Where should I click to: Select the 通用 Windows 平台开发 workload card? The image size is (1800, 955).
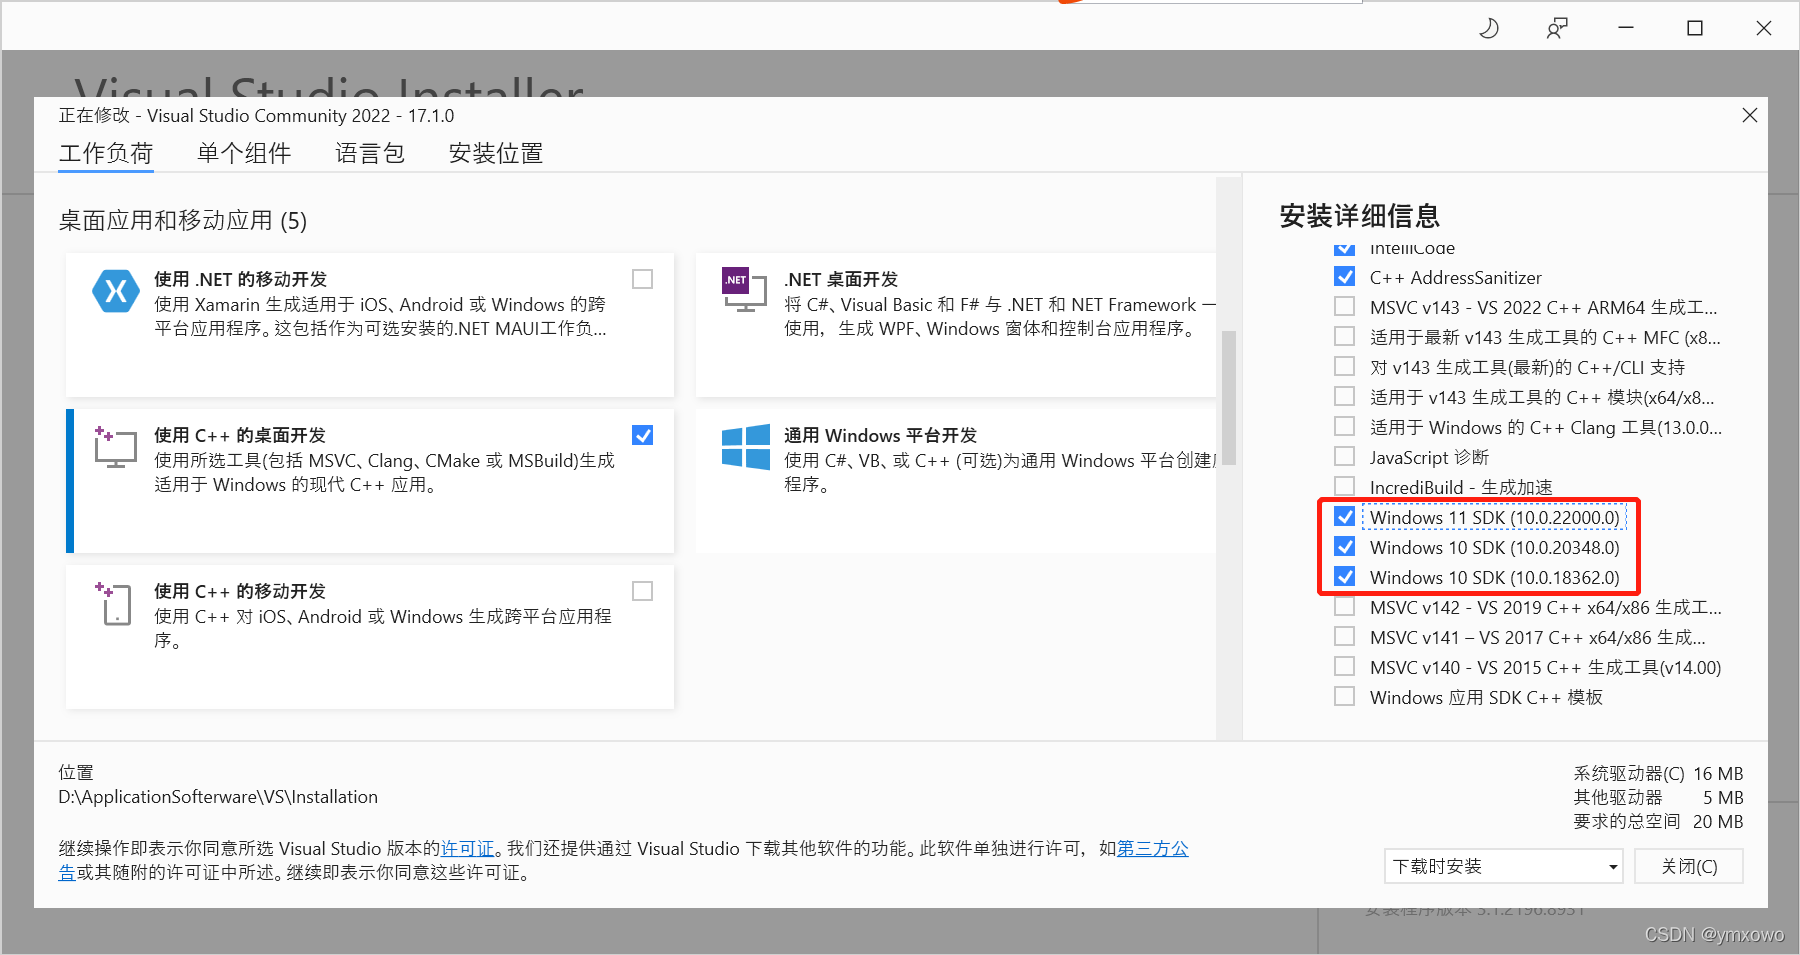[956, 480]
